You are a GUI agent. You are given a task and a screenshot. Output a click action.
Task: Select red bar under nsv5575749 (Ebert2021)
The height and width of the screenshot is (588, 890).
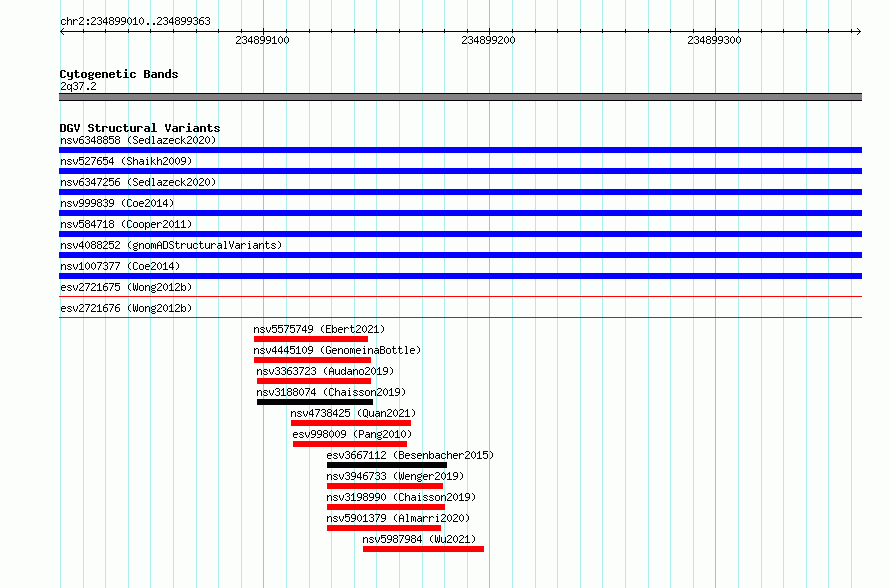click(311, 339)
